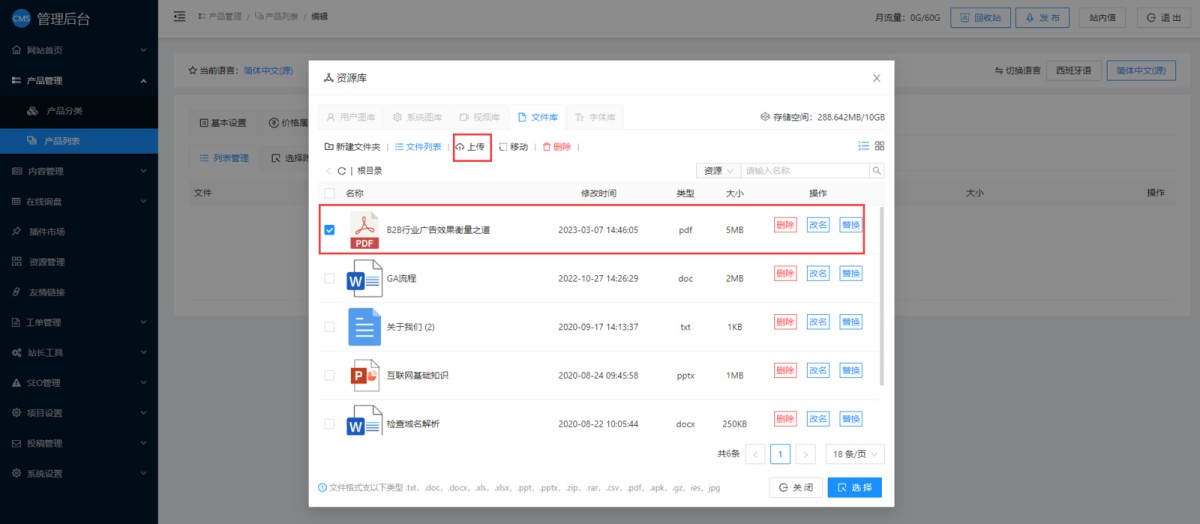Click the PDF file icon of B2B行业广告效果衡量之道
The height and width of the screenshot is (524, 1200).
click(x=365, y=229)
